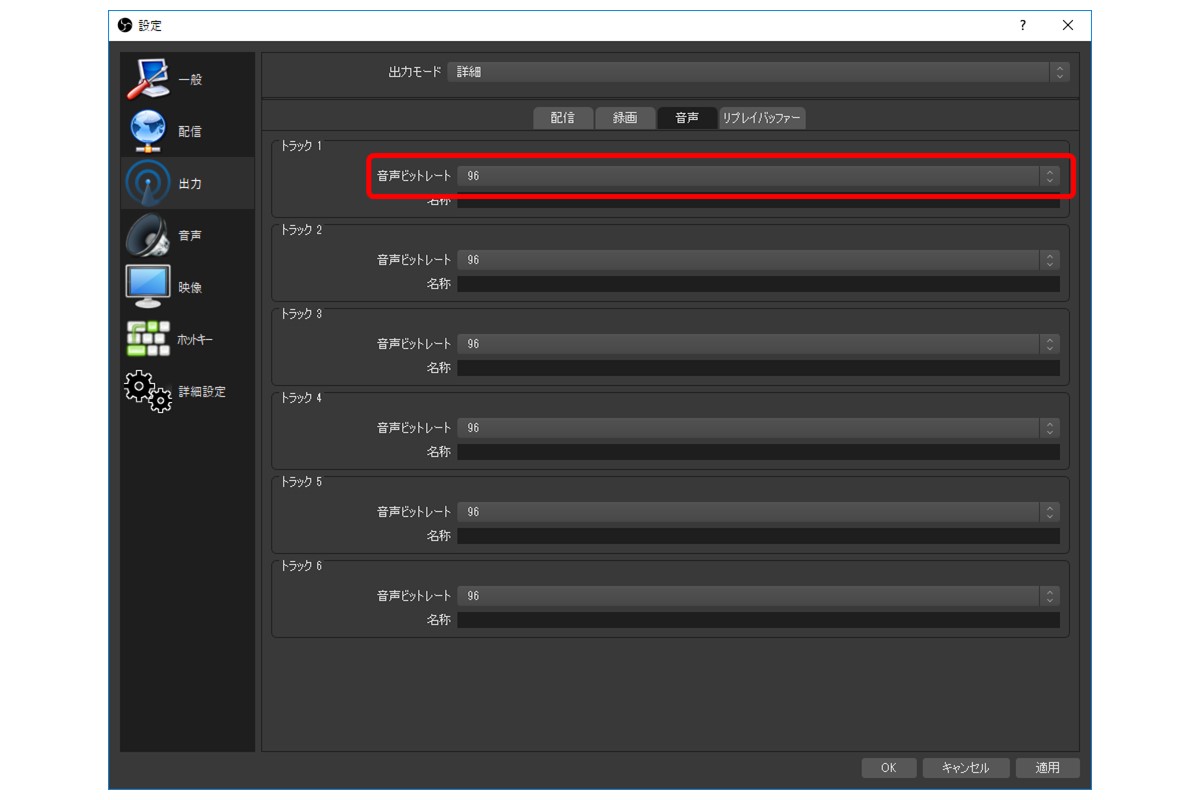The image size is (1200, 800).
Task: Click the help question mark in title bar
Action: click(x=1022, y=25)
